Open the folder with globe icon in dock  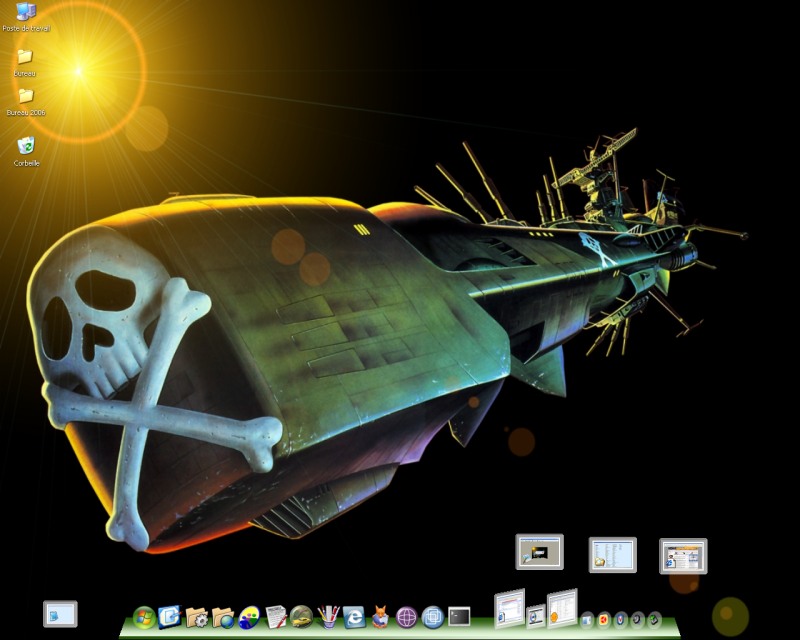(223, 618)
